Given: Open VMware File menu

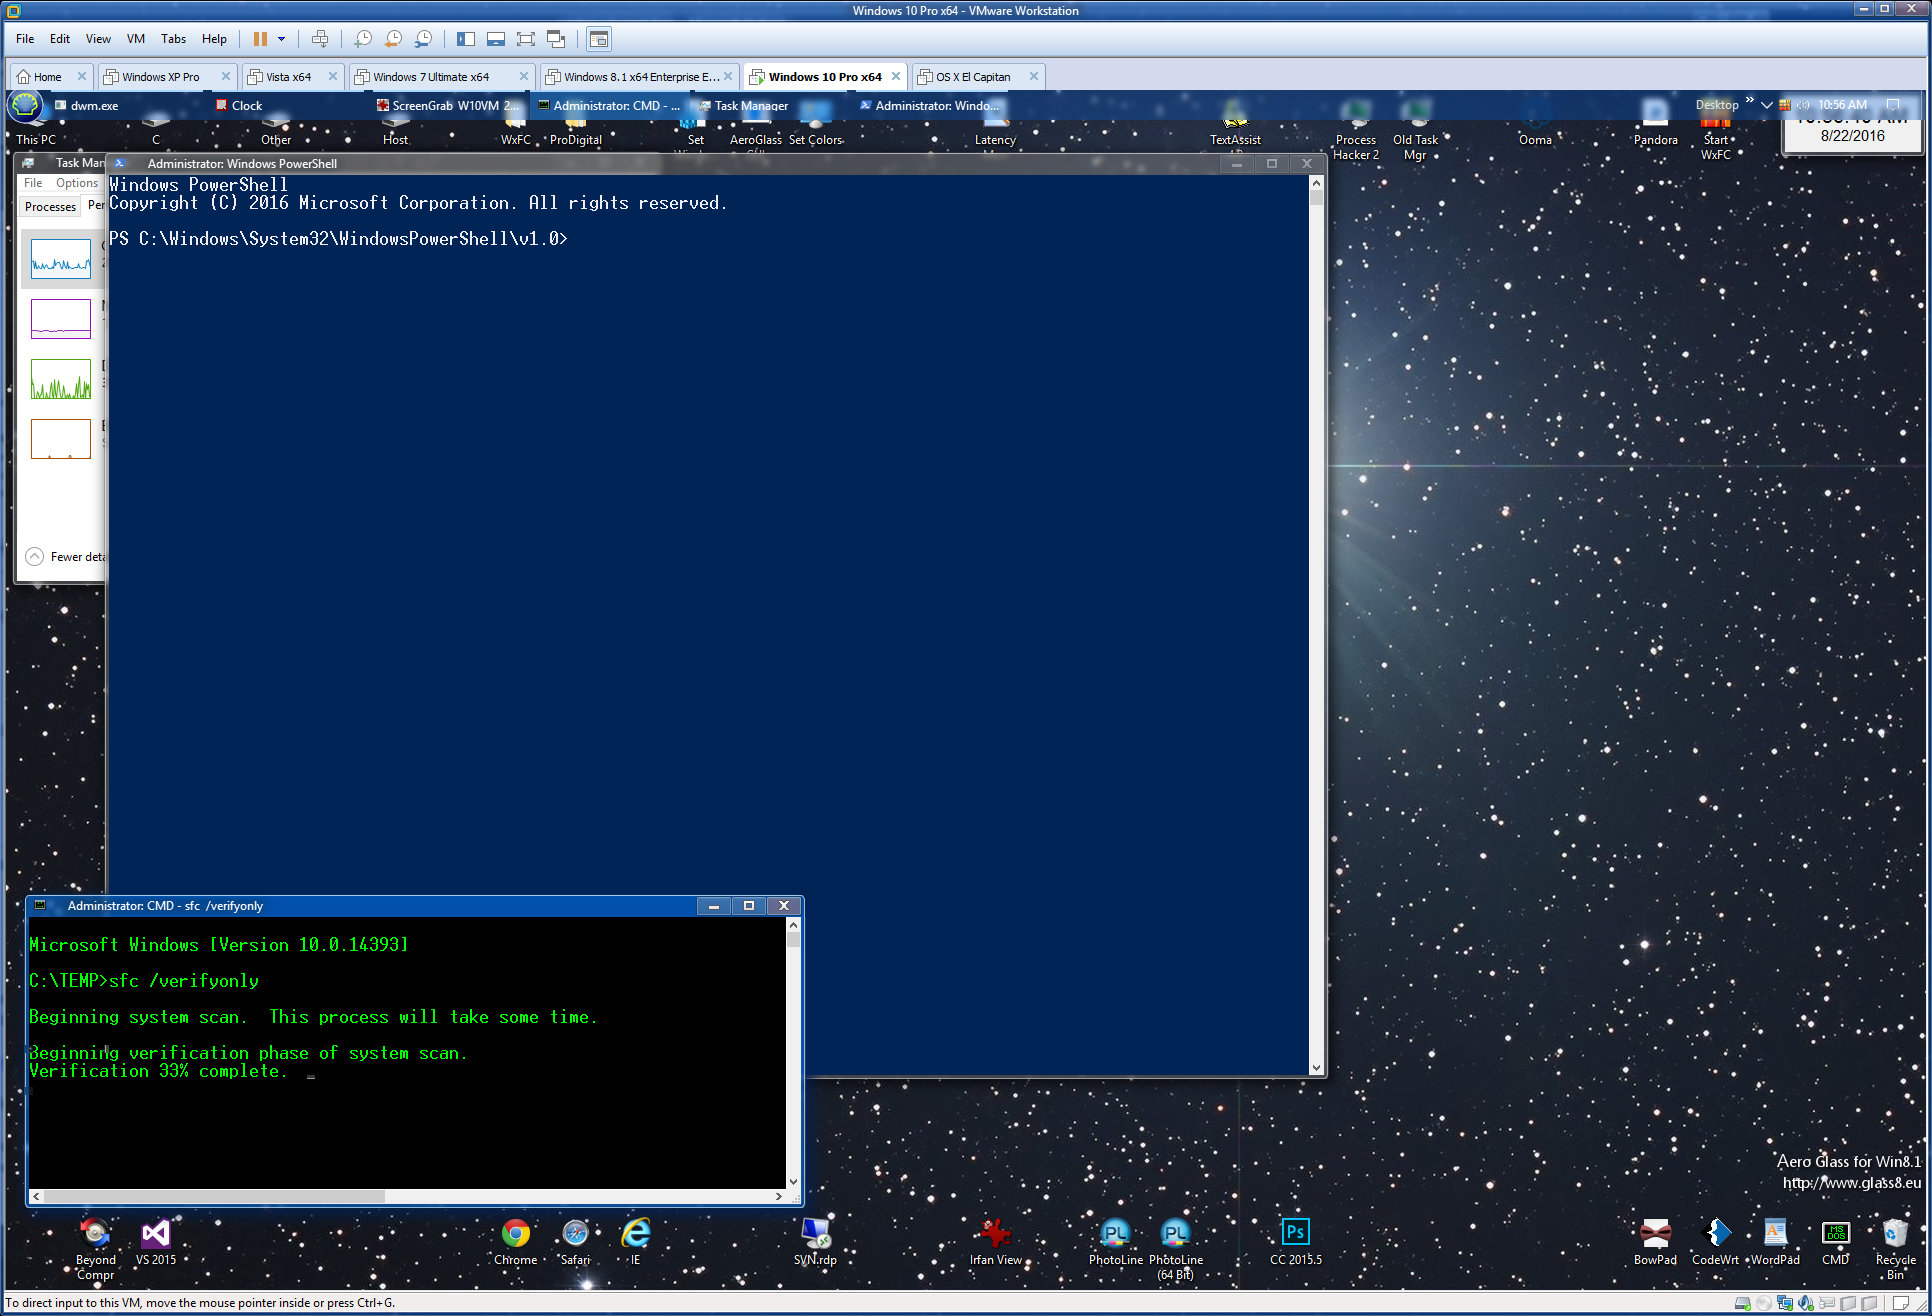Looking at the screenshot, I should (25, 39).
